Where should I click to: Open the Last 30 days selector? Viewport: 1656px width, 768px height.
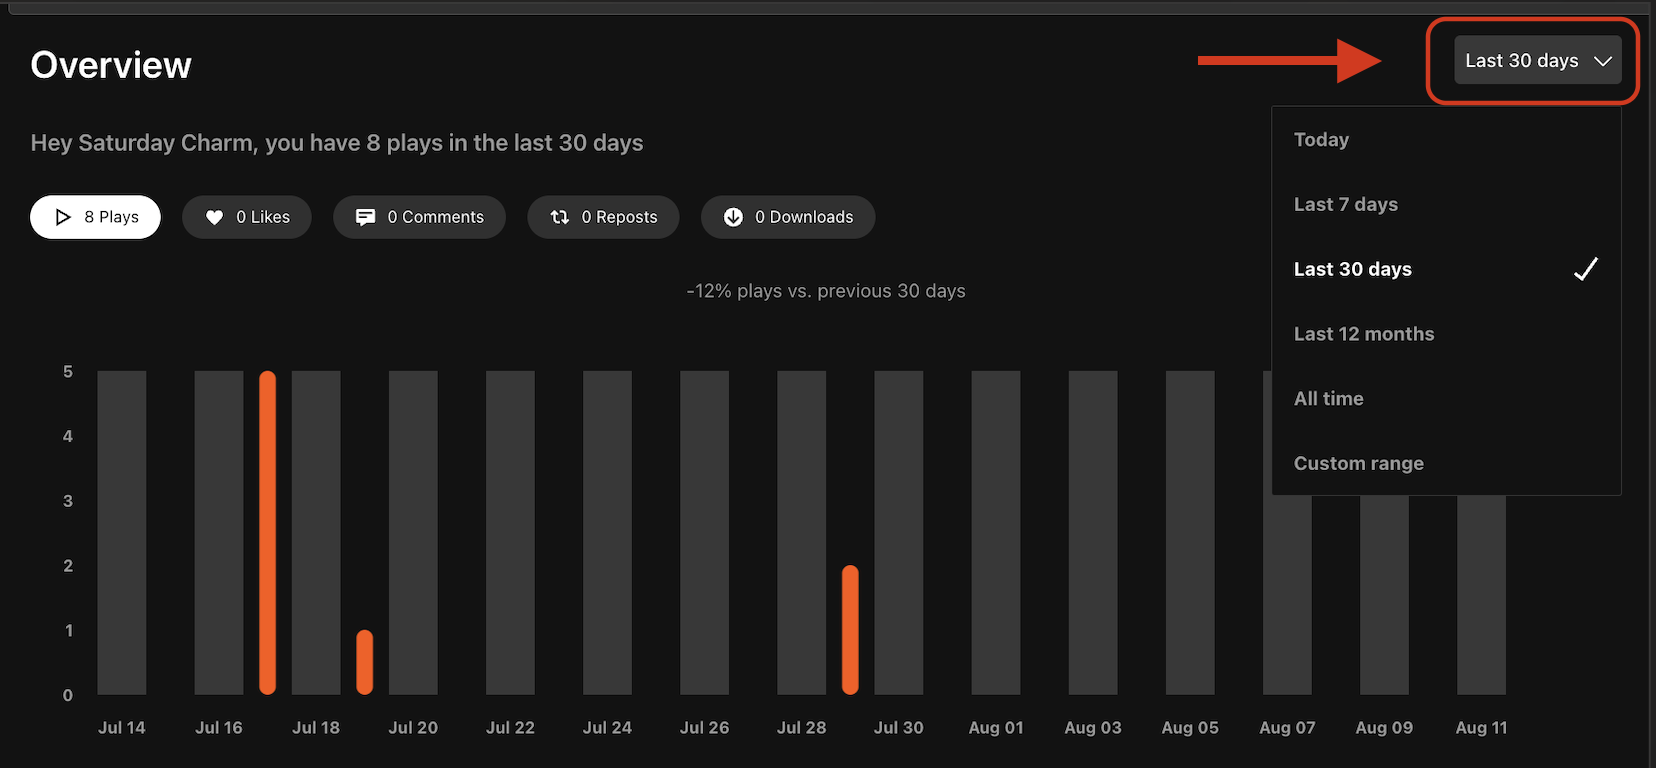point(1522,61)
